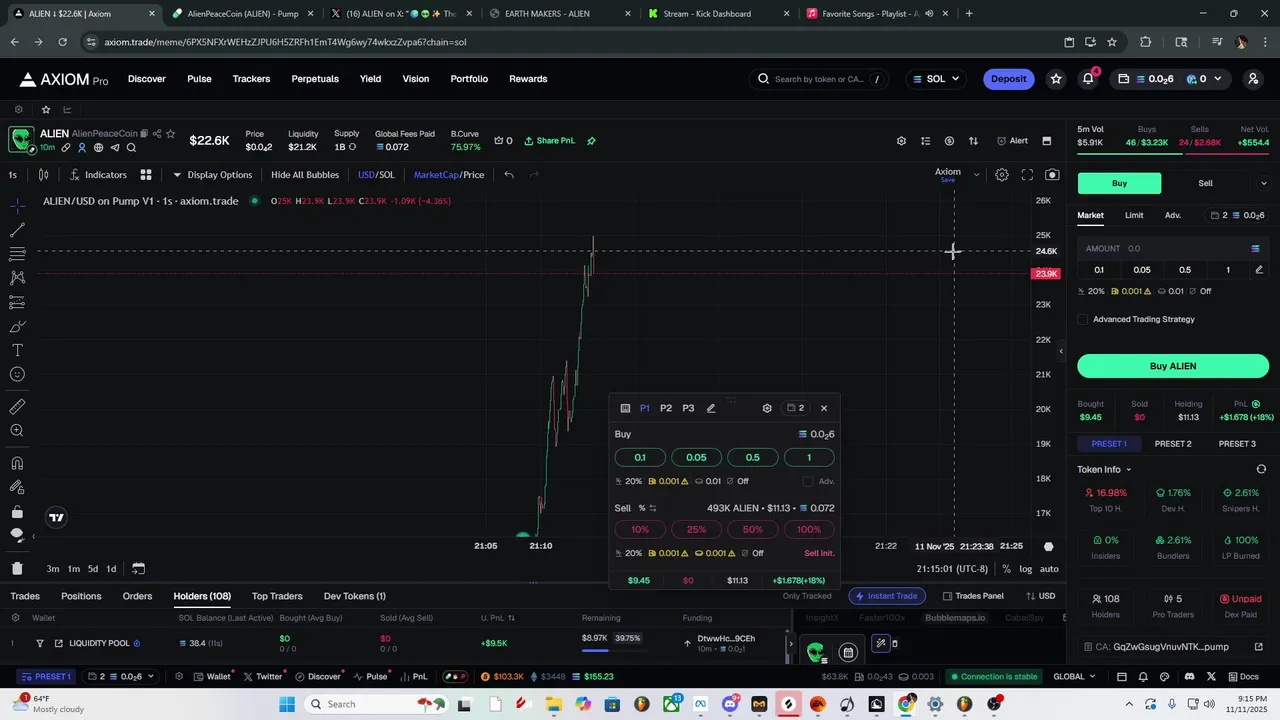This screenshot has width=1280, height=720.
Task: Select the text annotation tool
Action: click(17, 350)
